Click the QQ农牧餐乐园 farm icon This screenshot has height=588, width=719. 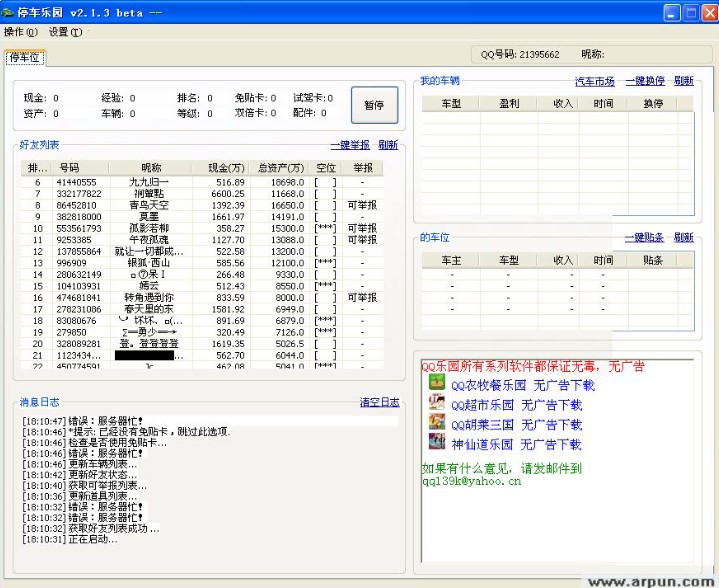pos(436,383)
